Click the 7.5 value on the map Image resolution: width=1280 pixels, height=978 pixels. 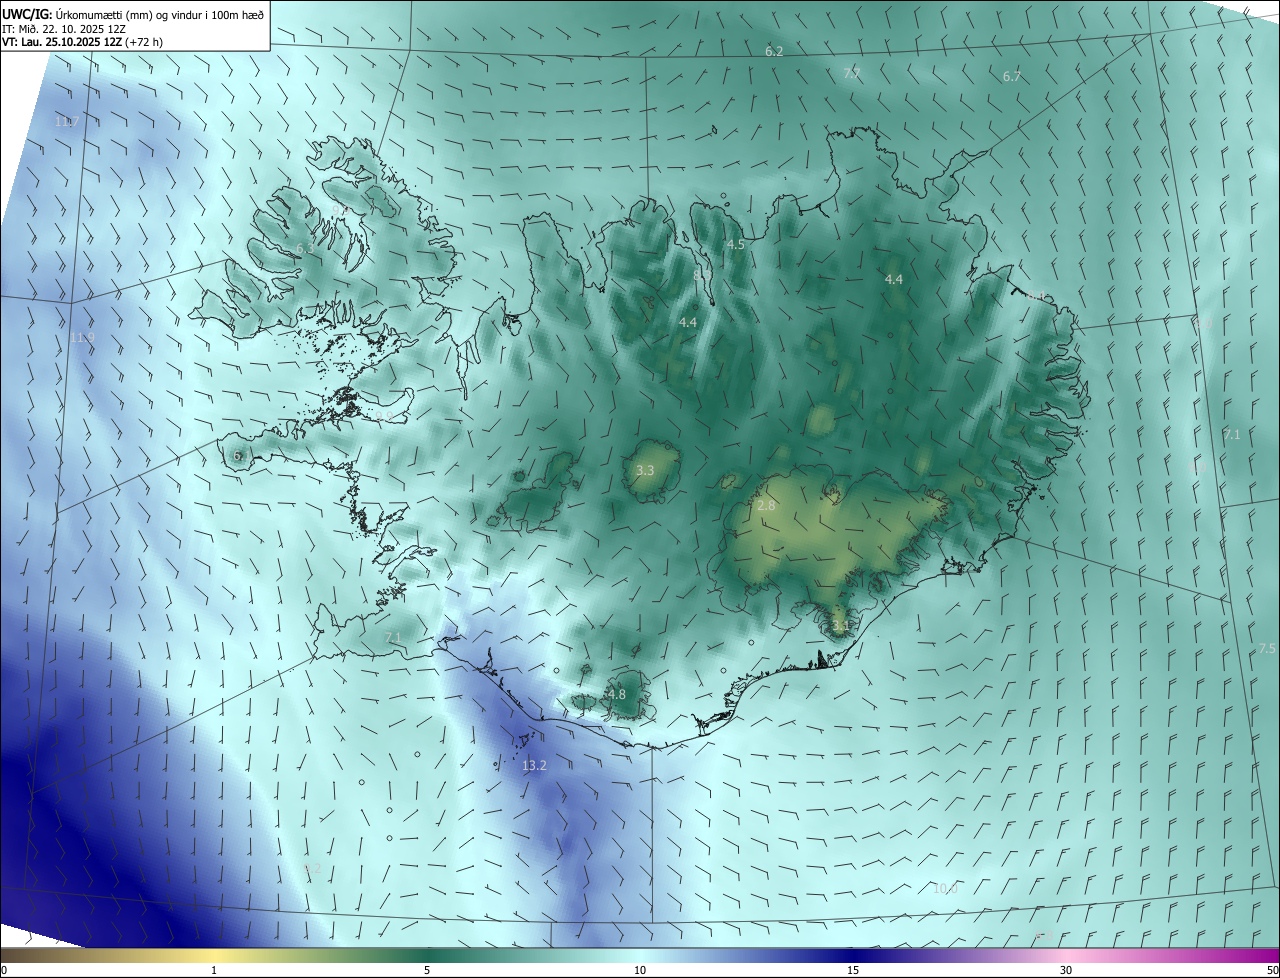click(1267, 649)
